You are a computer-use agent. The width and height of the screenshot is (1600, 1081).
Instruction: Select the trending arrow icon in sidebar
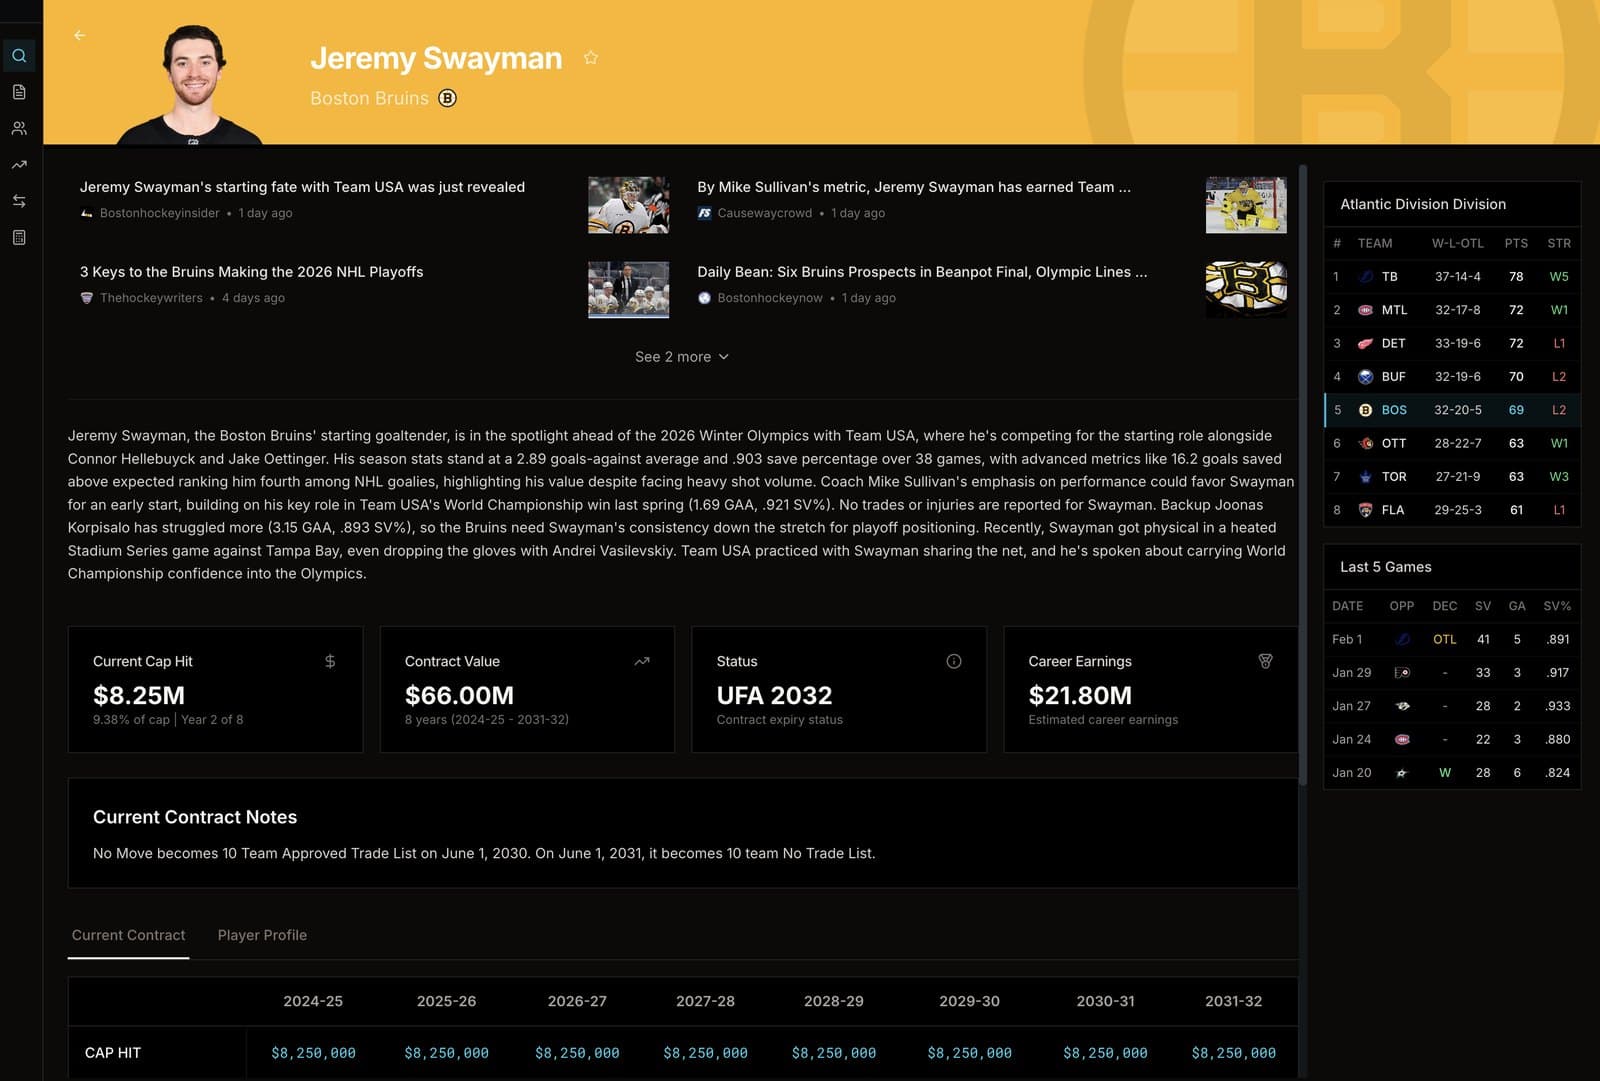click(x=19, y=165)
